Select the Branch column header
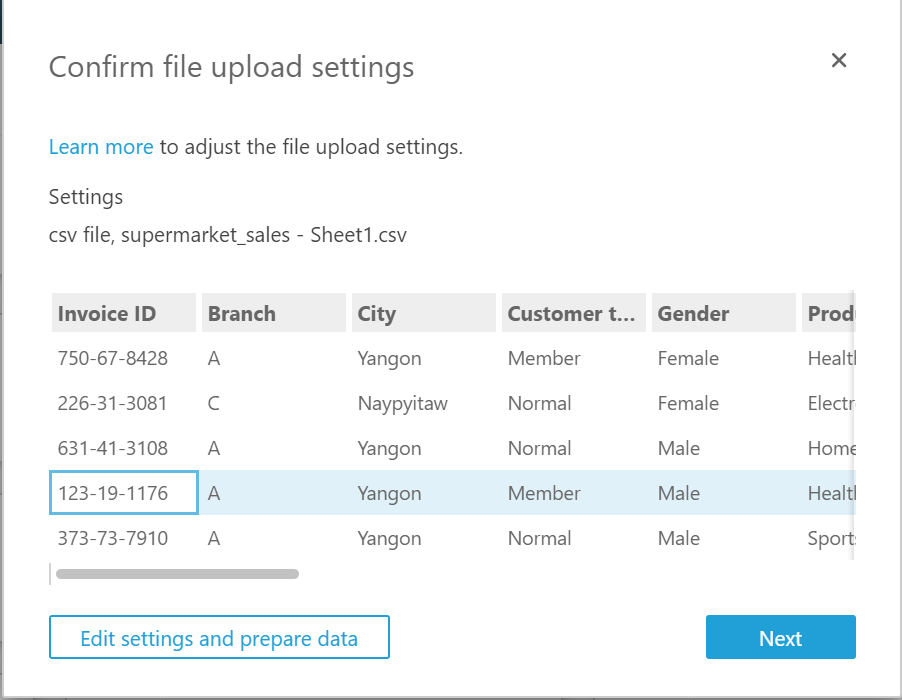Screen dimensions: 902x700 [240, 312]
